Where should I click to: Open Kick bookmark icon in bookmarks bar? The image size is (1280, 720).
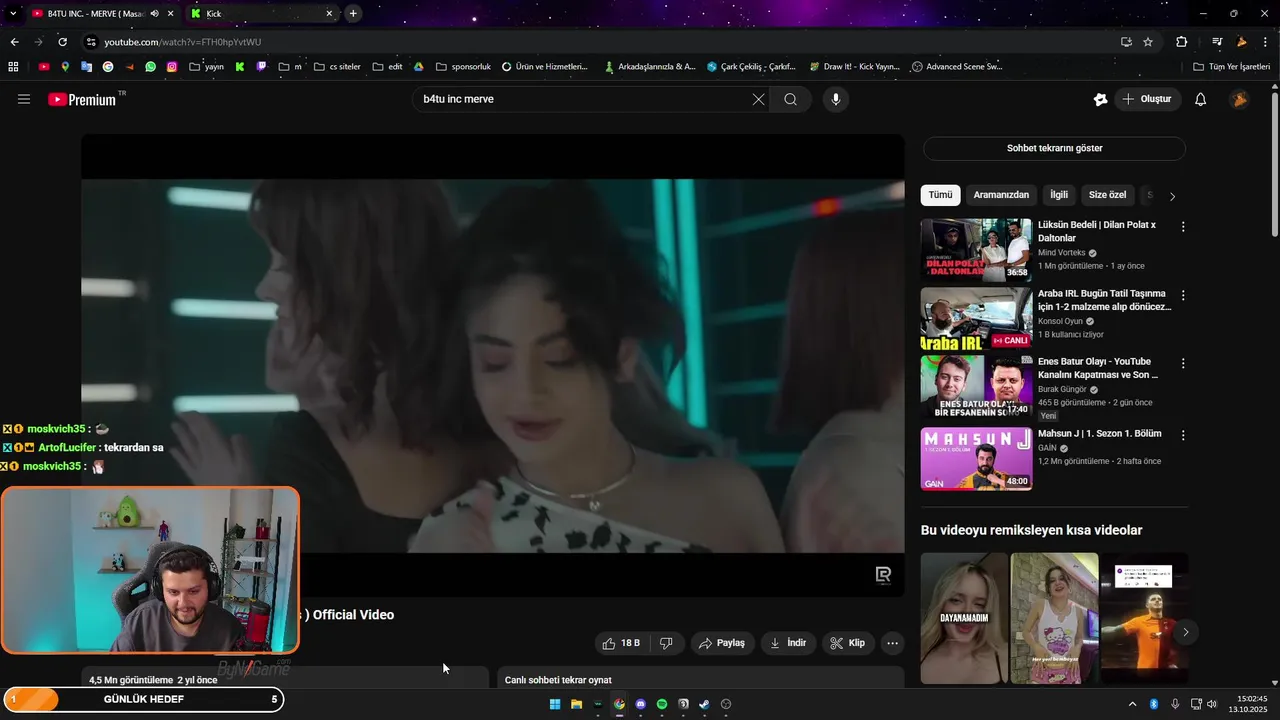(x=240, y=67)
